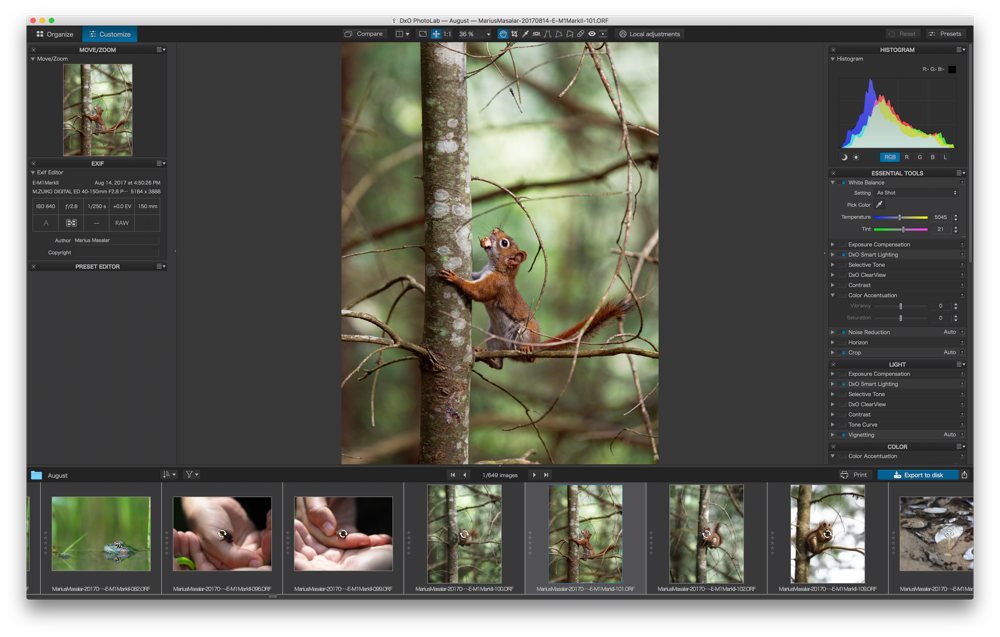The height and width of the screenshot is (637, 1000).
Task: Open the Presets menu
Action: (945, 34)
